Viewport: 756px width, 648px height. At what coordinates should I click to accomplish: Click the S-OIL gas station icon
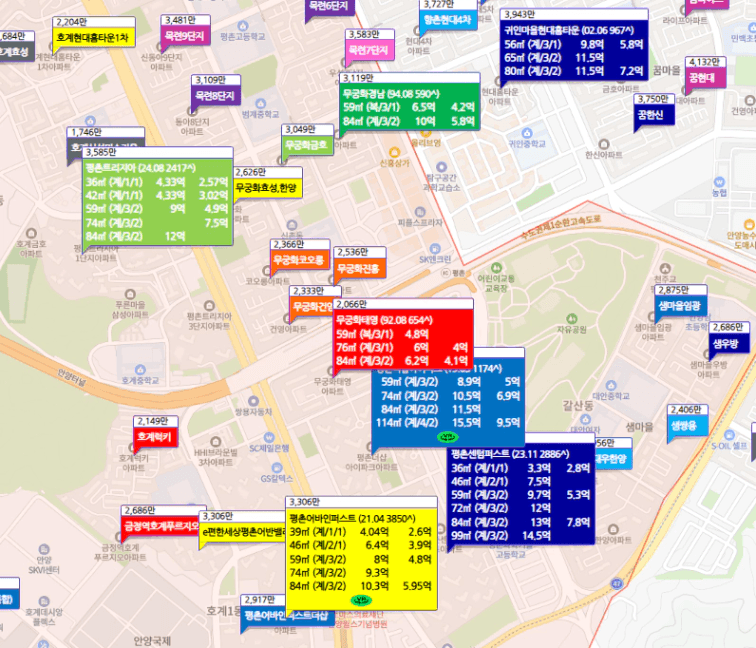(729, 435)
